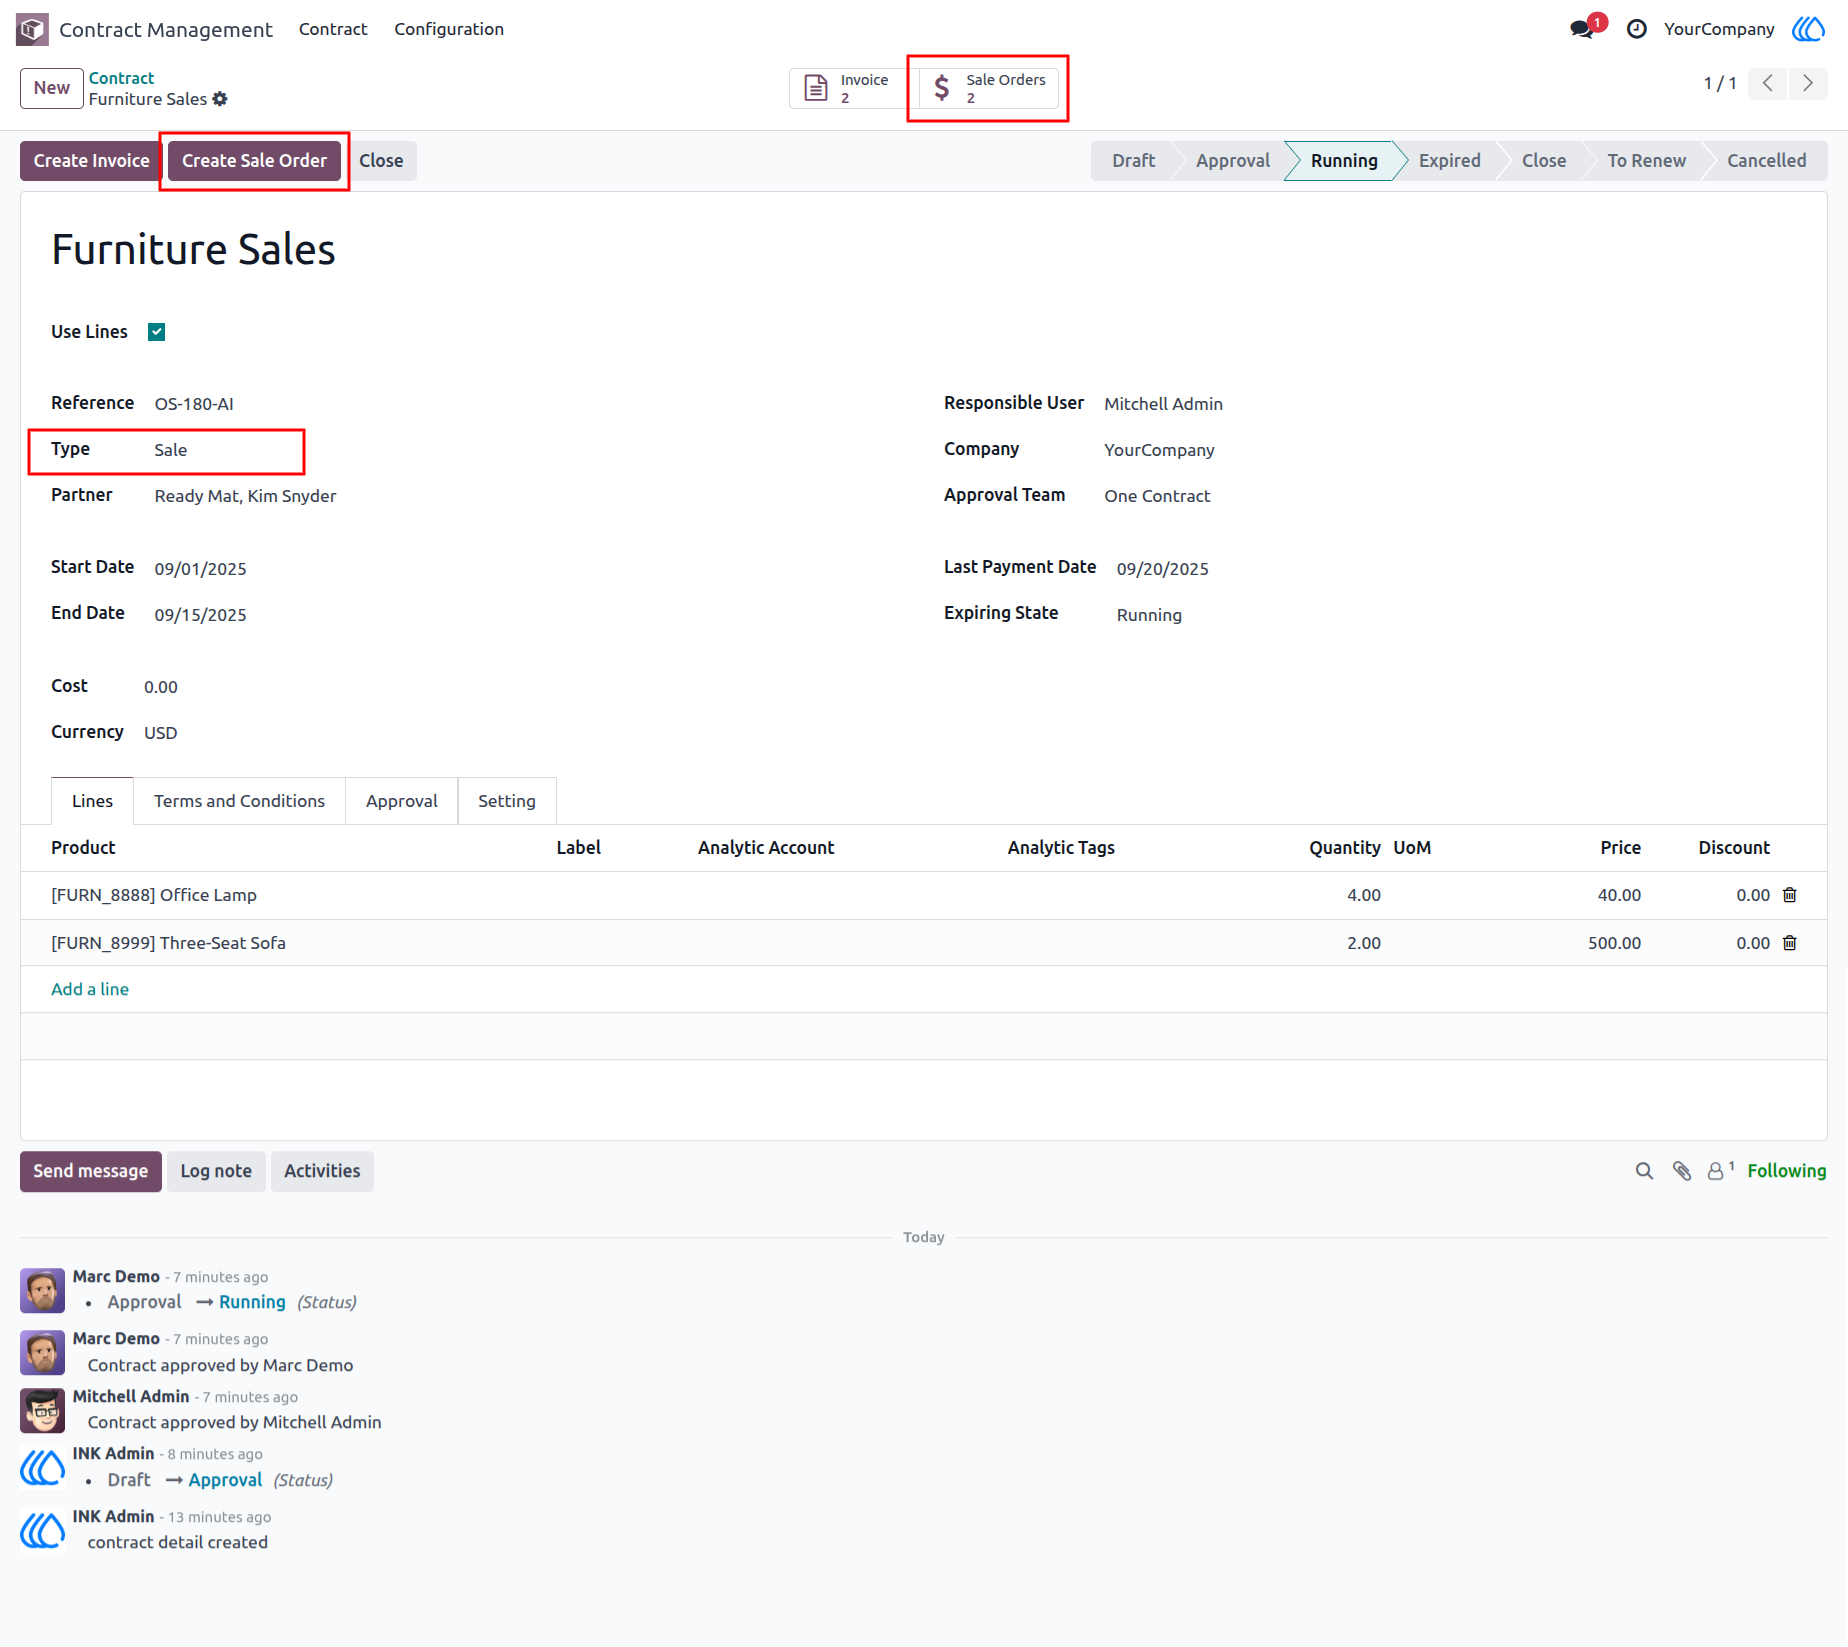This screenshot has height=1647, width=1848.
Task: Click the Following button
Action: coord(1786,1171)
